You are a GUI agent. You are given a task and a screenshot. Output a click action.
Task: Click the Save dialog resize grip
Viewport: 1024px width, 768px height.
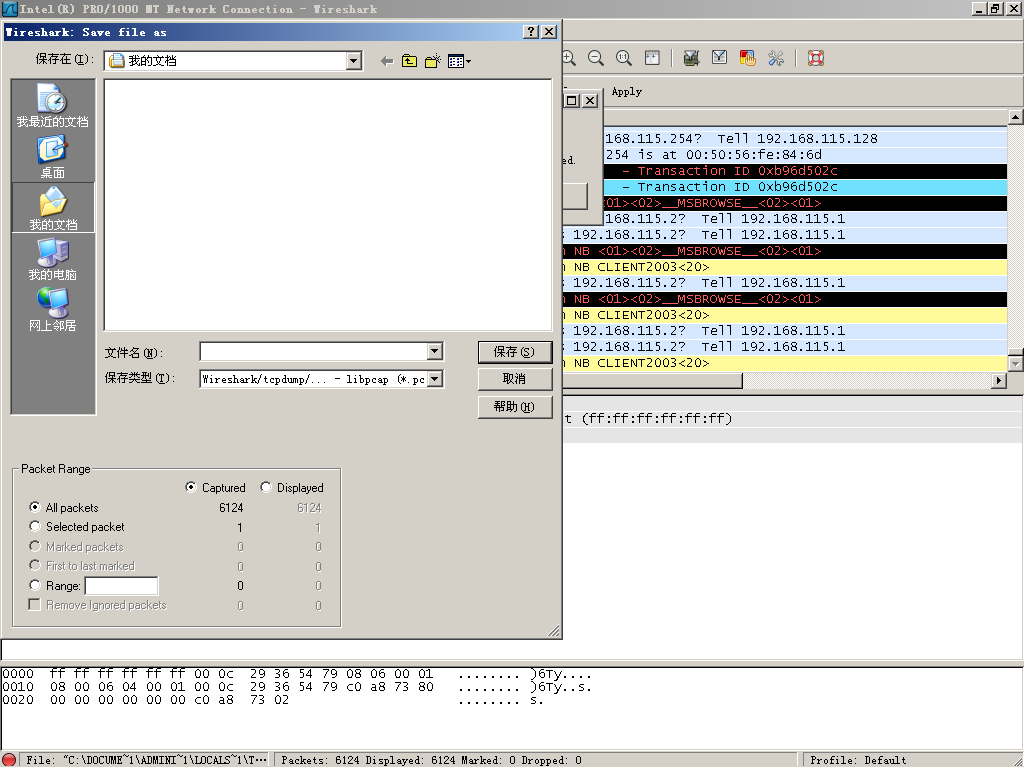tap(554, 631)
